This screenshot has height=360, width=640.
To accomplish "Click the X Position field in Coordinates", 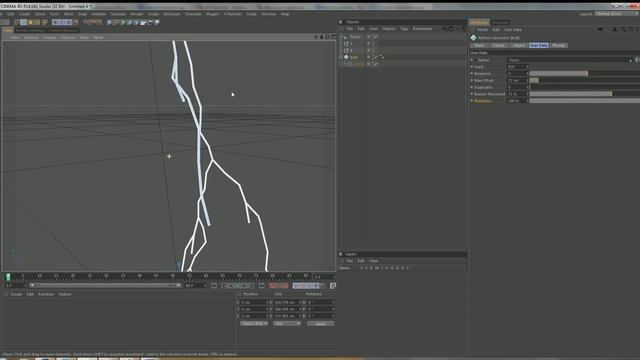I will click(254, 302).
